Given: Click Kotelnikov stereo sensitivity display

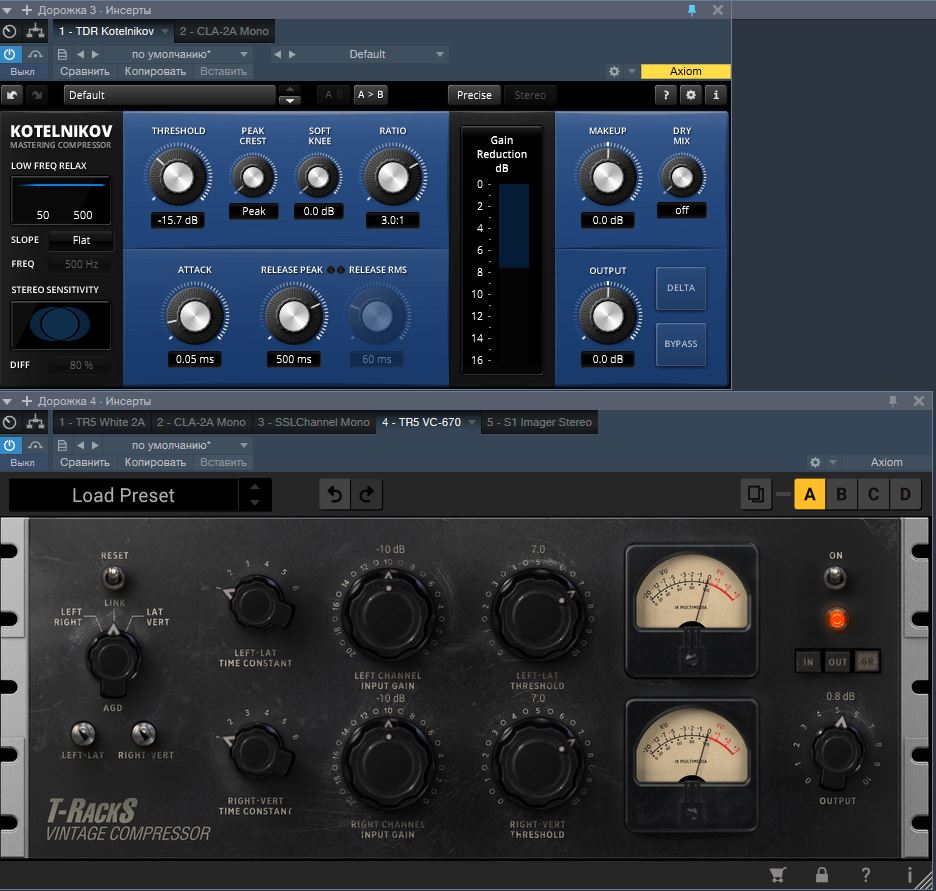Looking at the screenshot, I should 60,324.
